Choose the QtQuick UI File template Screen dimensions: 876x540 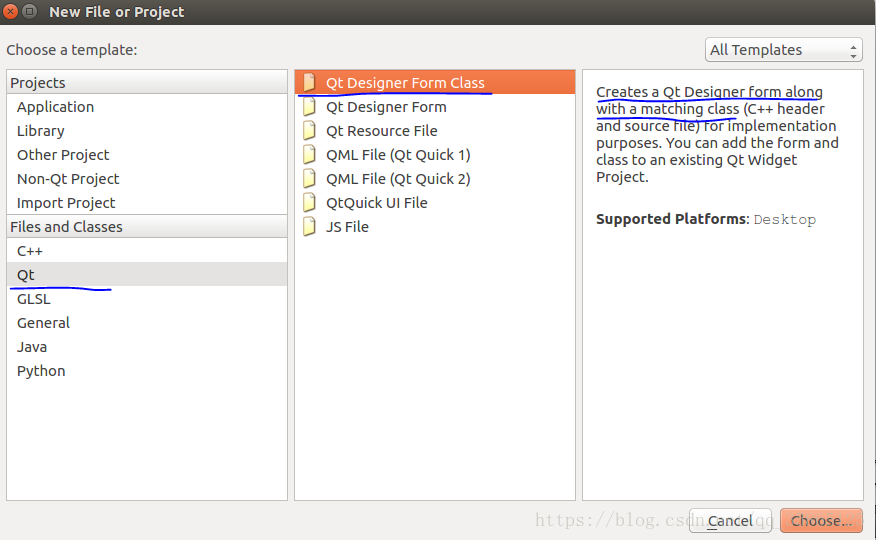coord(435,203)
